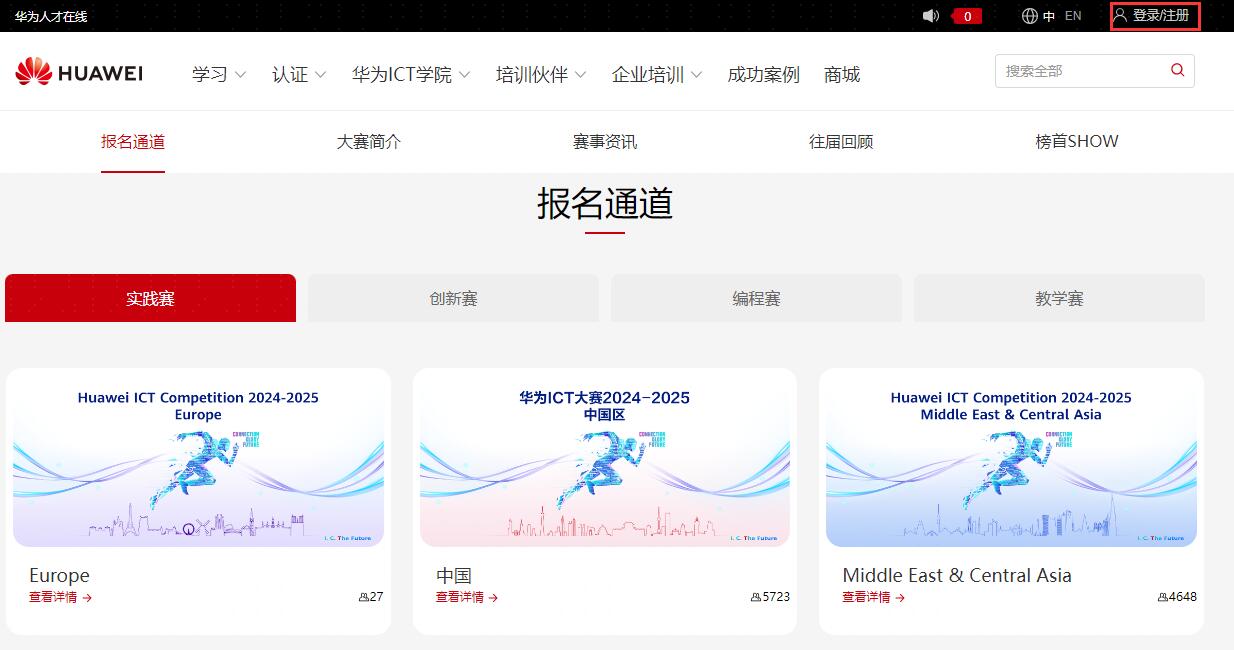Screen dimensions: 1234x650
Task: Click the magnifier search icon
Action: pyautogui.click(x=1177, y=70)
